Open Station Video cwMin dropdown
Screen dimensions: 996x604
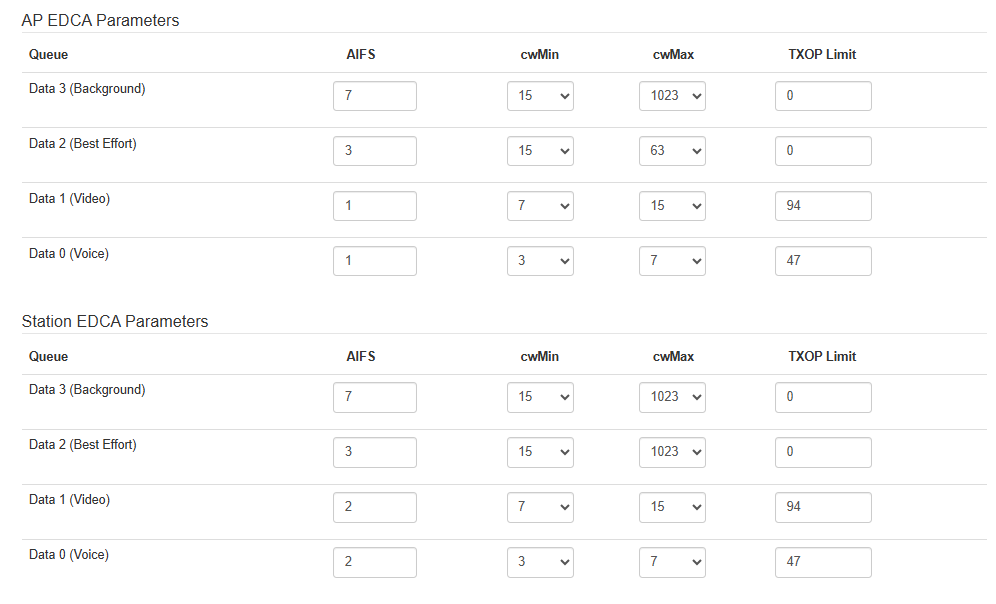(540, 507)
